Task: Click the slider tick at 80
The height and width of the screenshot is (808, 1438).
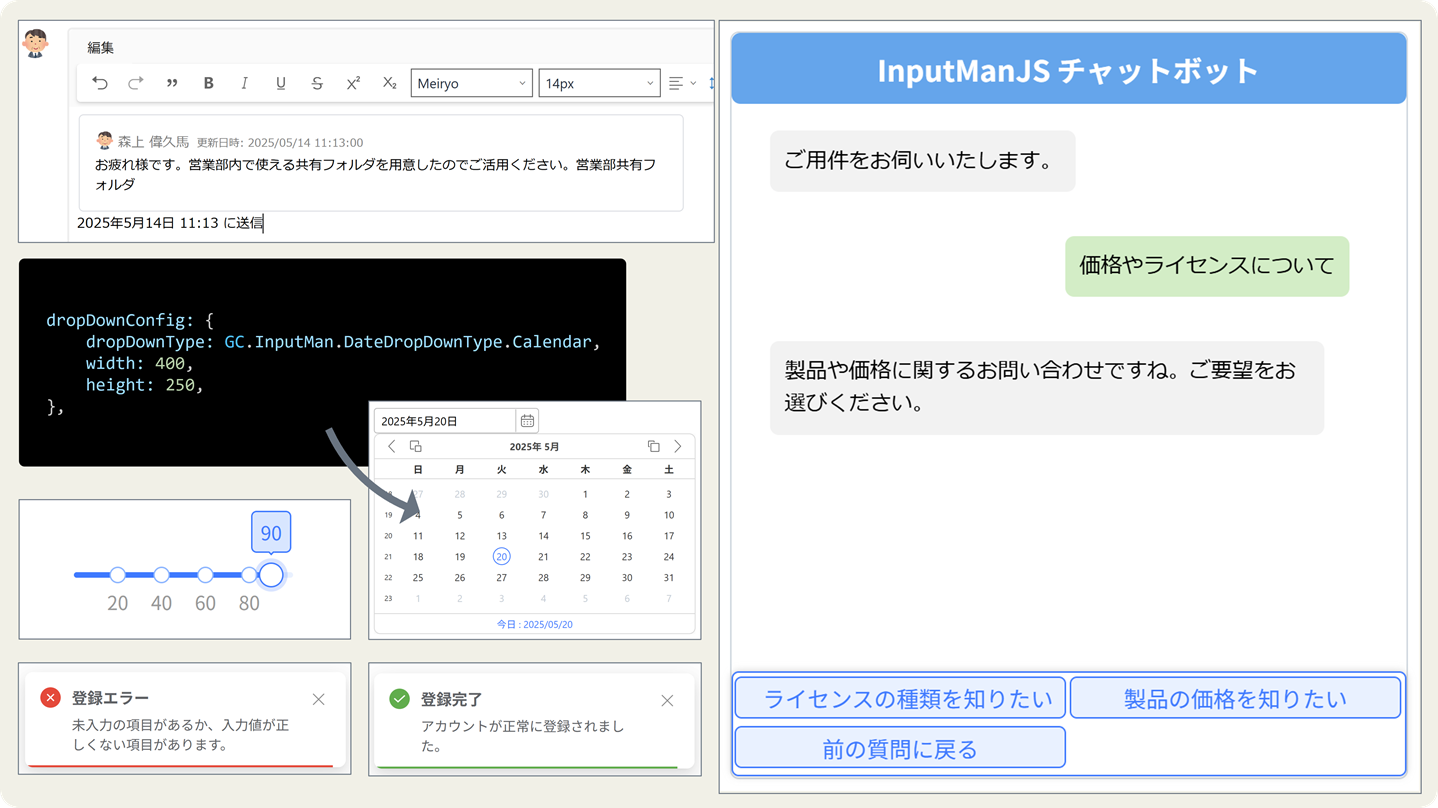Action: [x=249, y=575]
